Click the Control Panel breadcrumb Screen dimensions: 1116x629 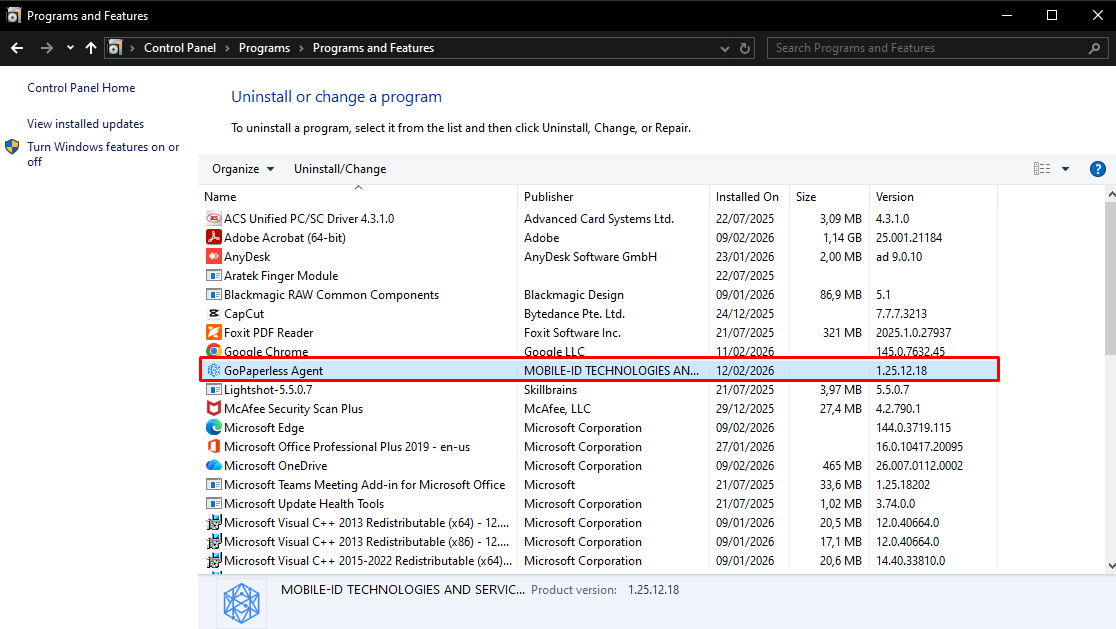180,48
